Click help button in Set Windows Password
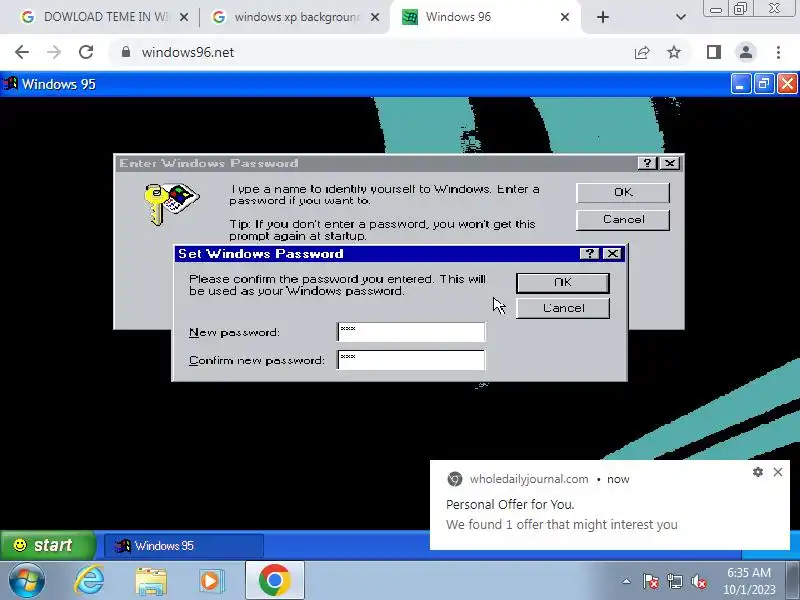 (590, 254)
